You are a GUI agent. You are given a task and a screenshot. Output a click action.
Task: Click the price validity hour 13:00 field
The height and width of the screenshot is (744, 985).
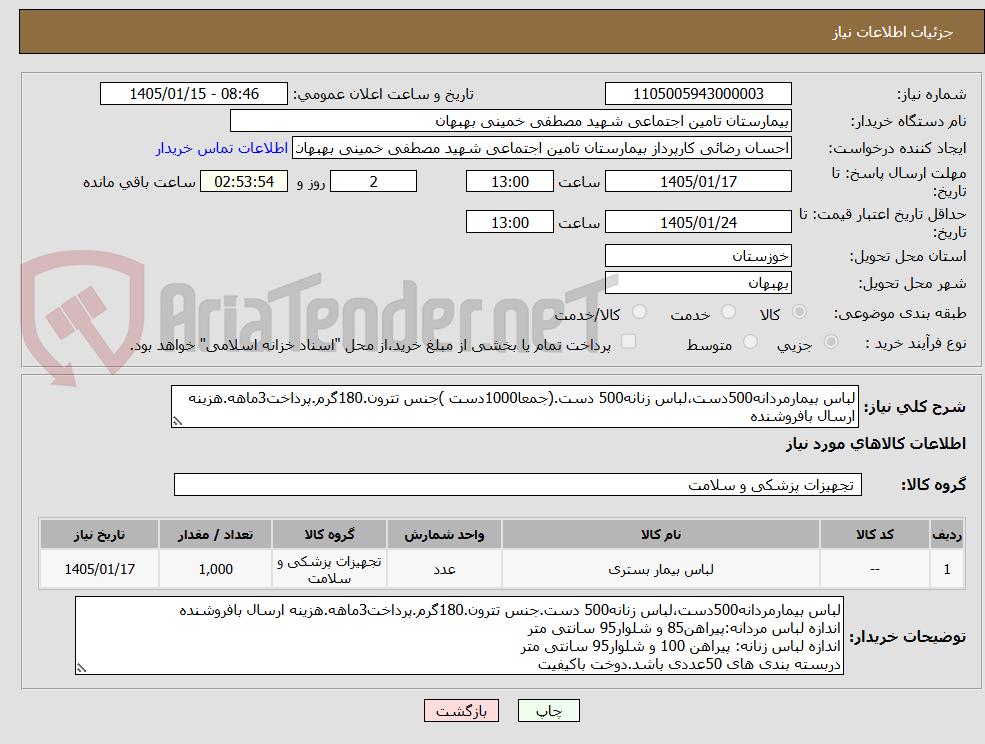(509, 222)
